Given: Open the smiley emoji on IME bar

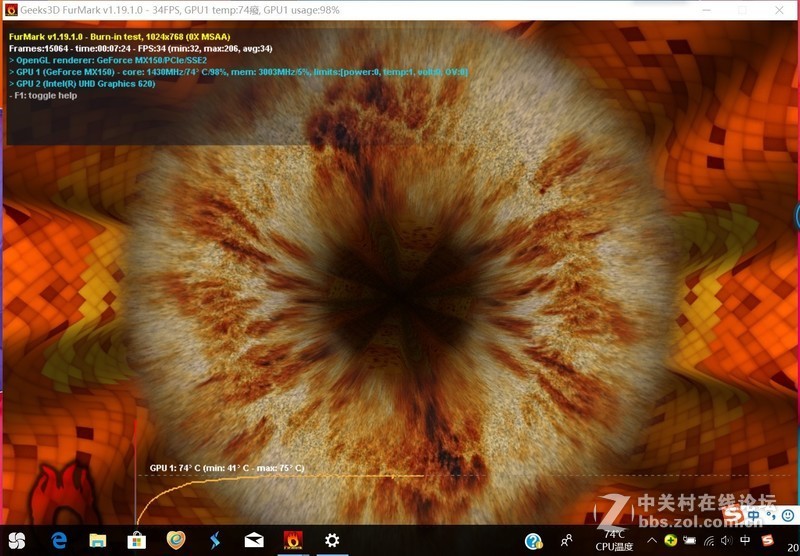Looking at the screenshot, I should coord(788,516).
